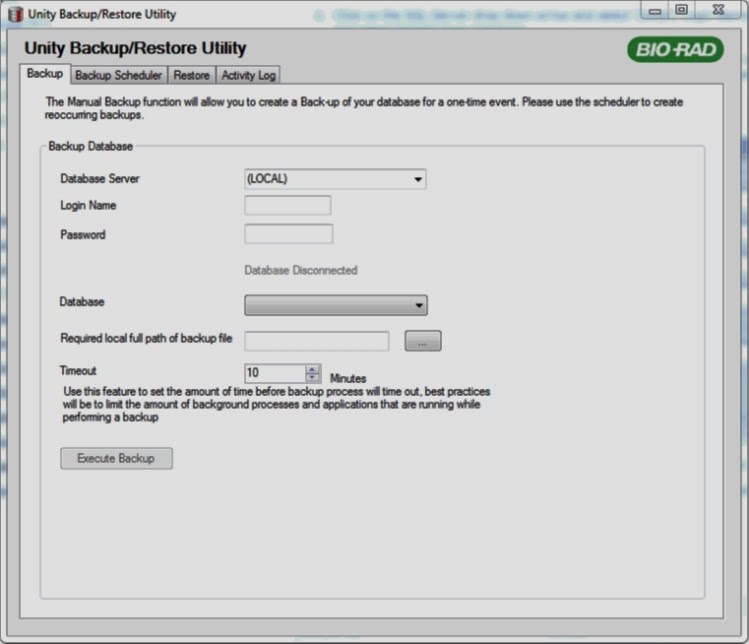
Task: Click the backup file path field
Action: click(317, 341)
